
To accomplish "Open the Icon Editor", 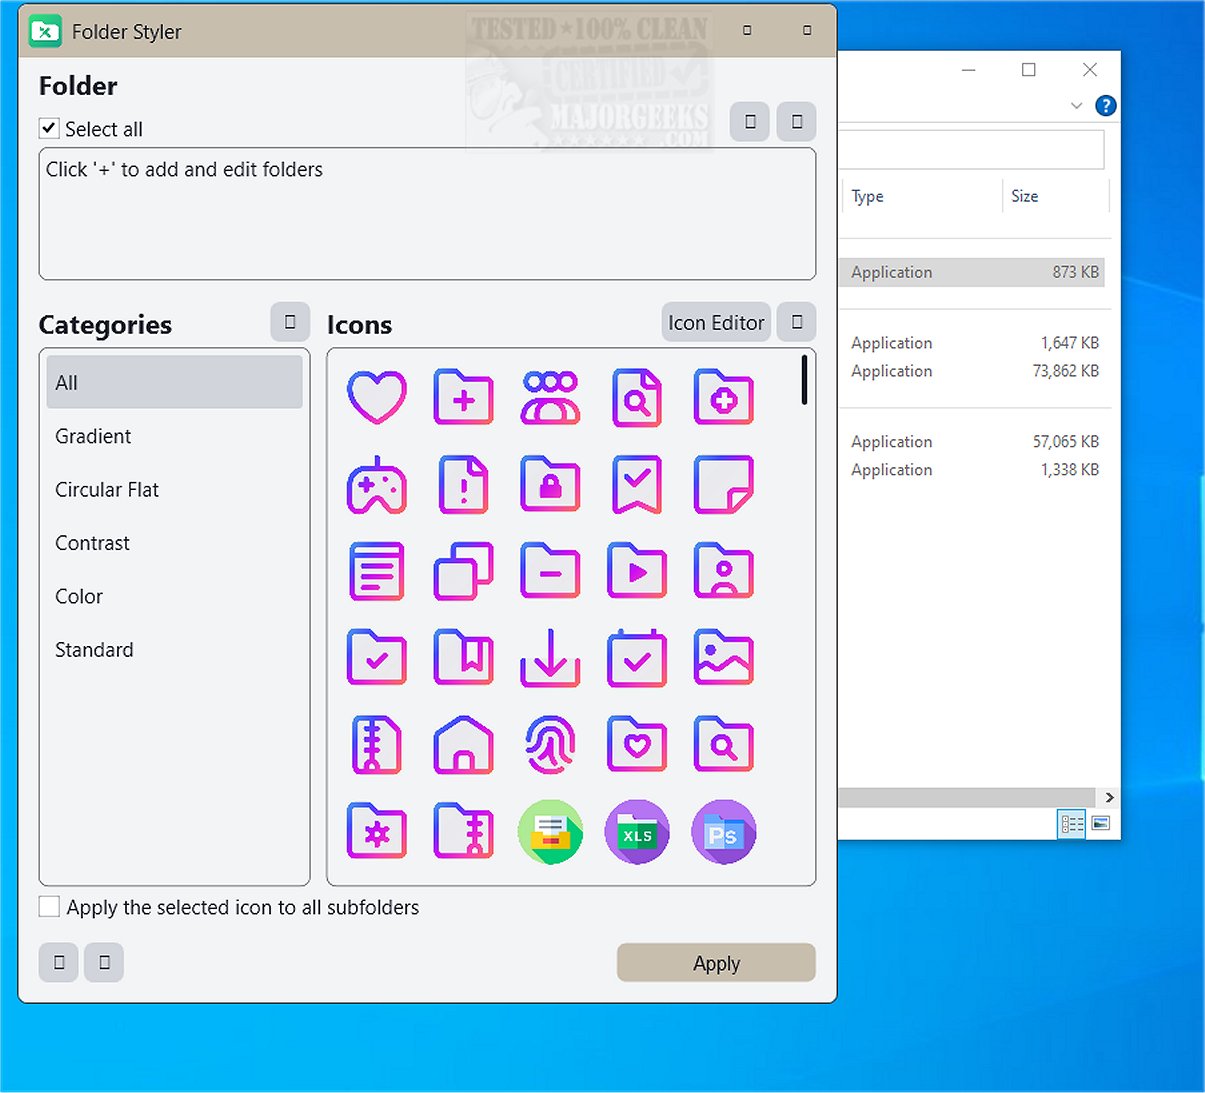I will (715, 322).
